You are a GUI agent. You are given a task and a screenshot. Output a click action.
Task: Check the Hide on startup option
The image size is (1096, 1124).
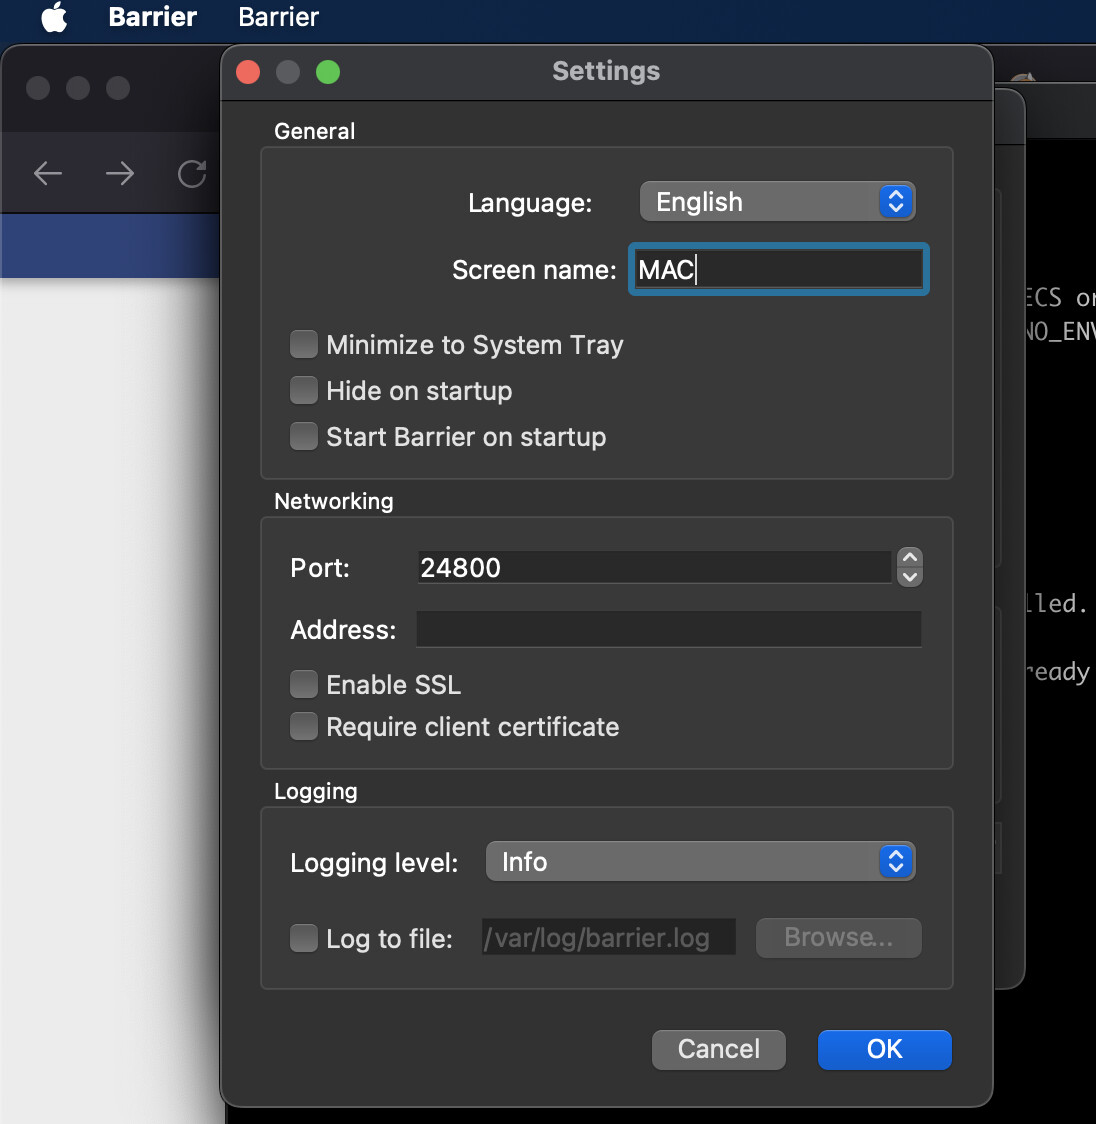click(304, 391)
